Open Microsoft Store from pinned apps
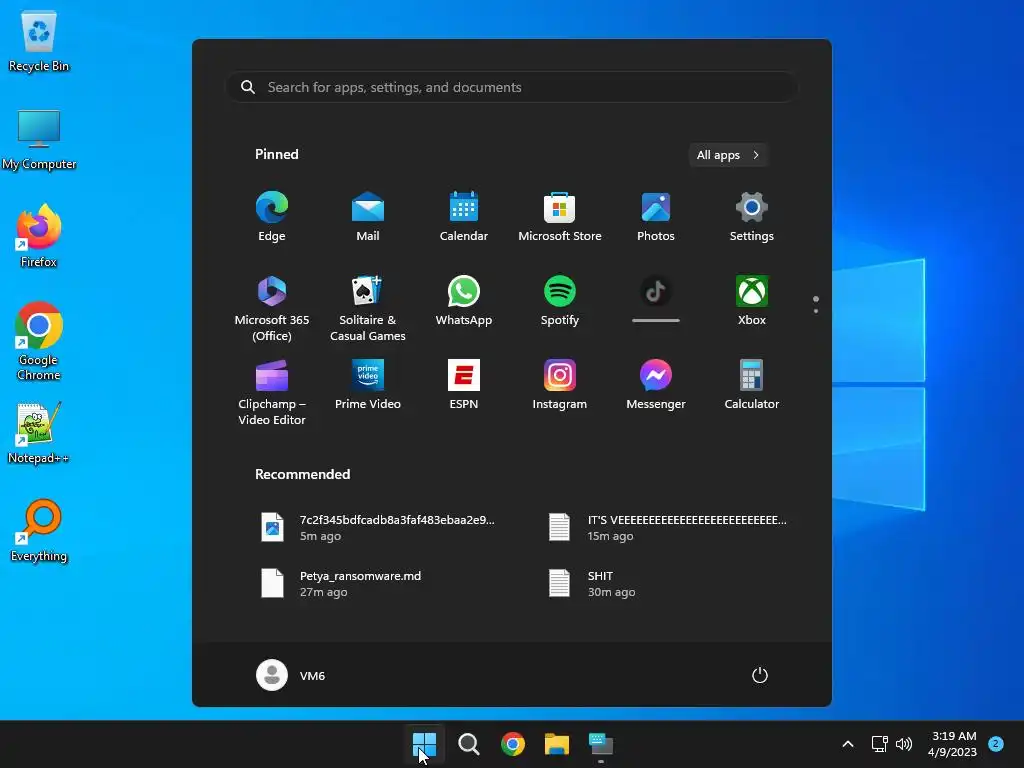The width and height of the screenshot is (1024, 768). pos(560,217)
